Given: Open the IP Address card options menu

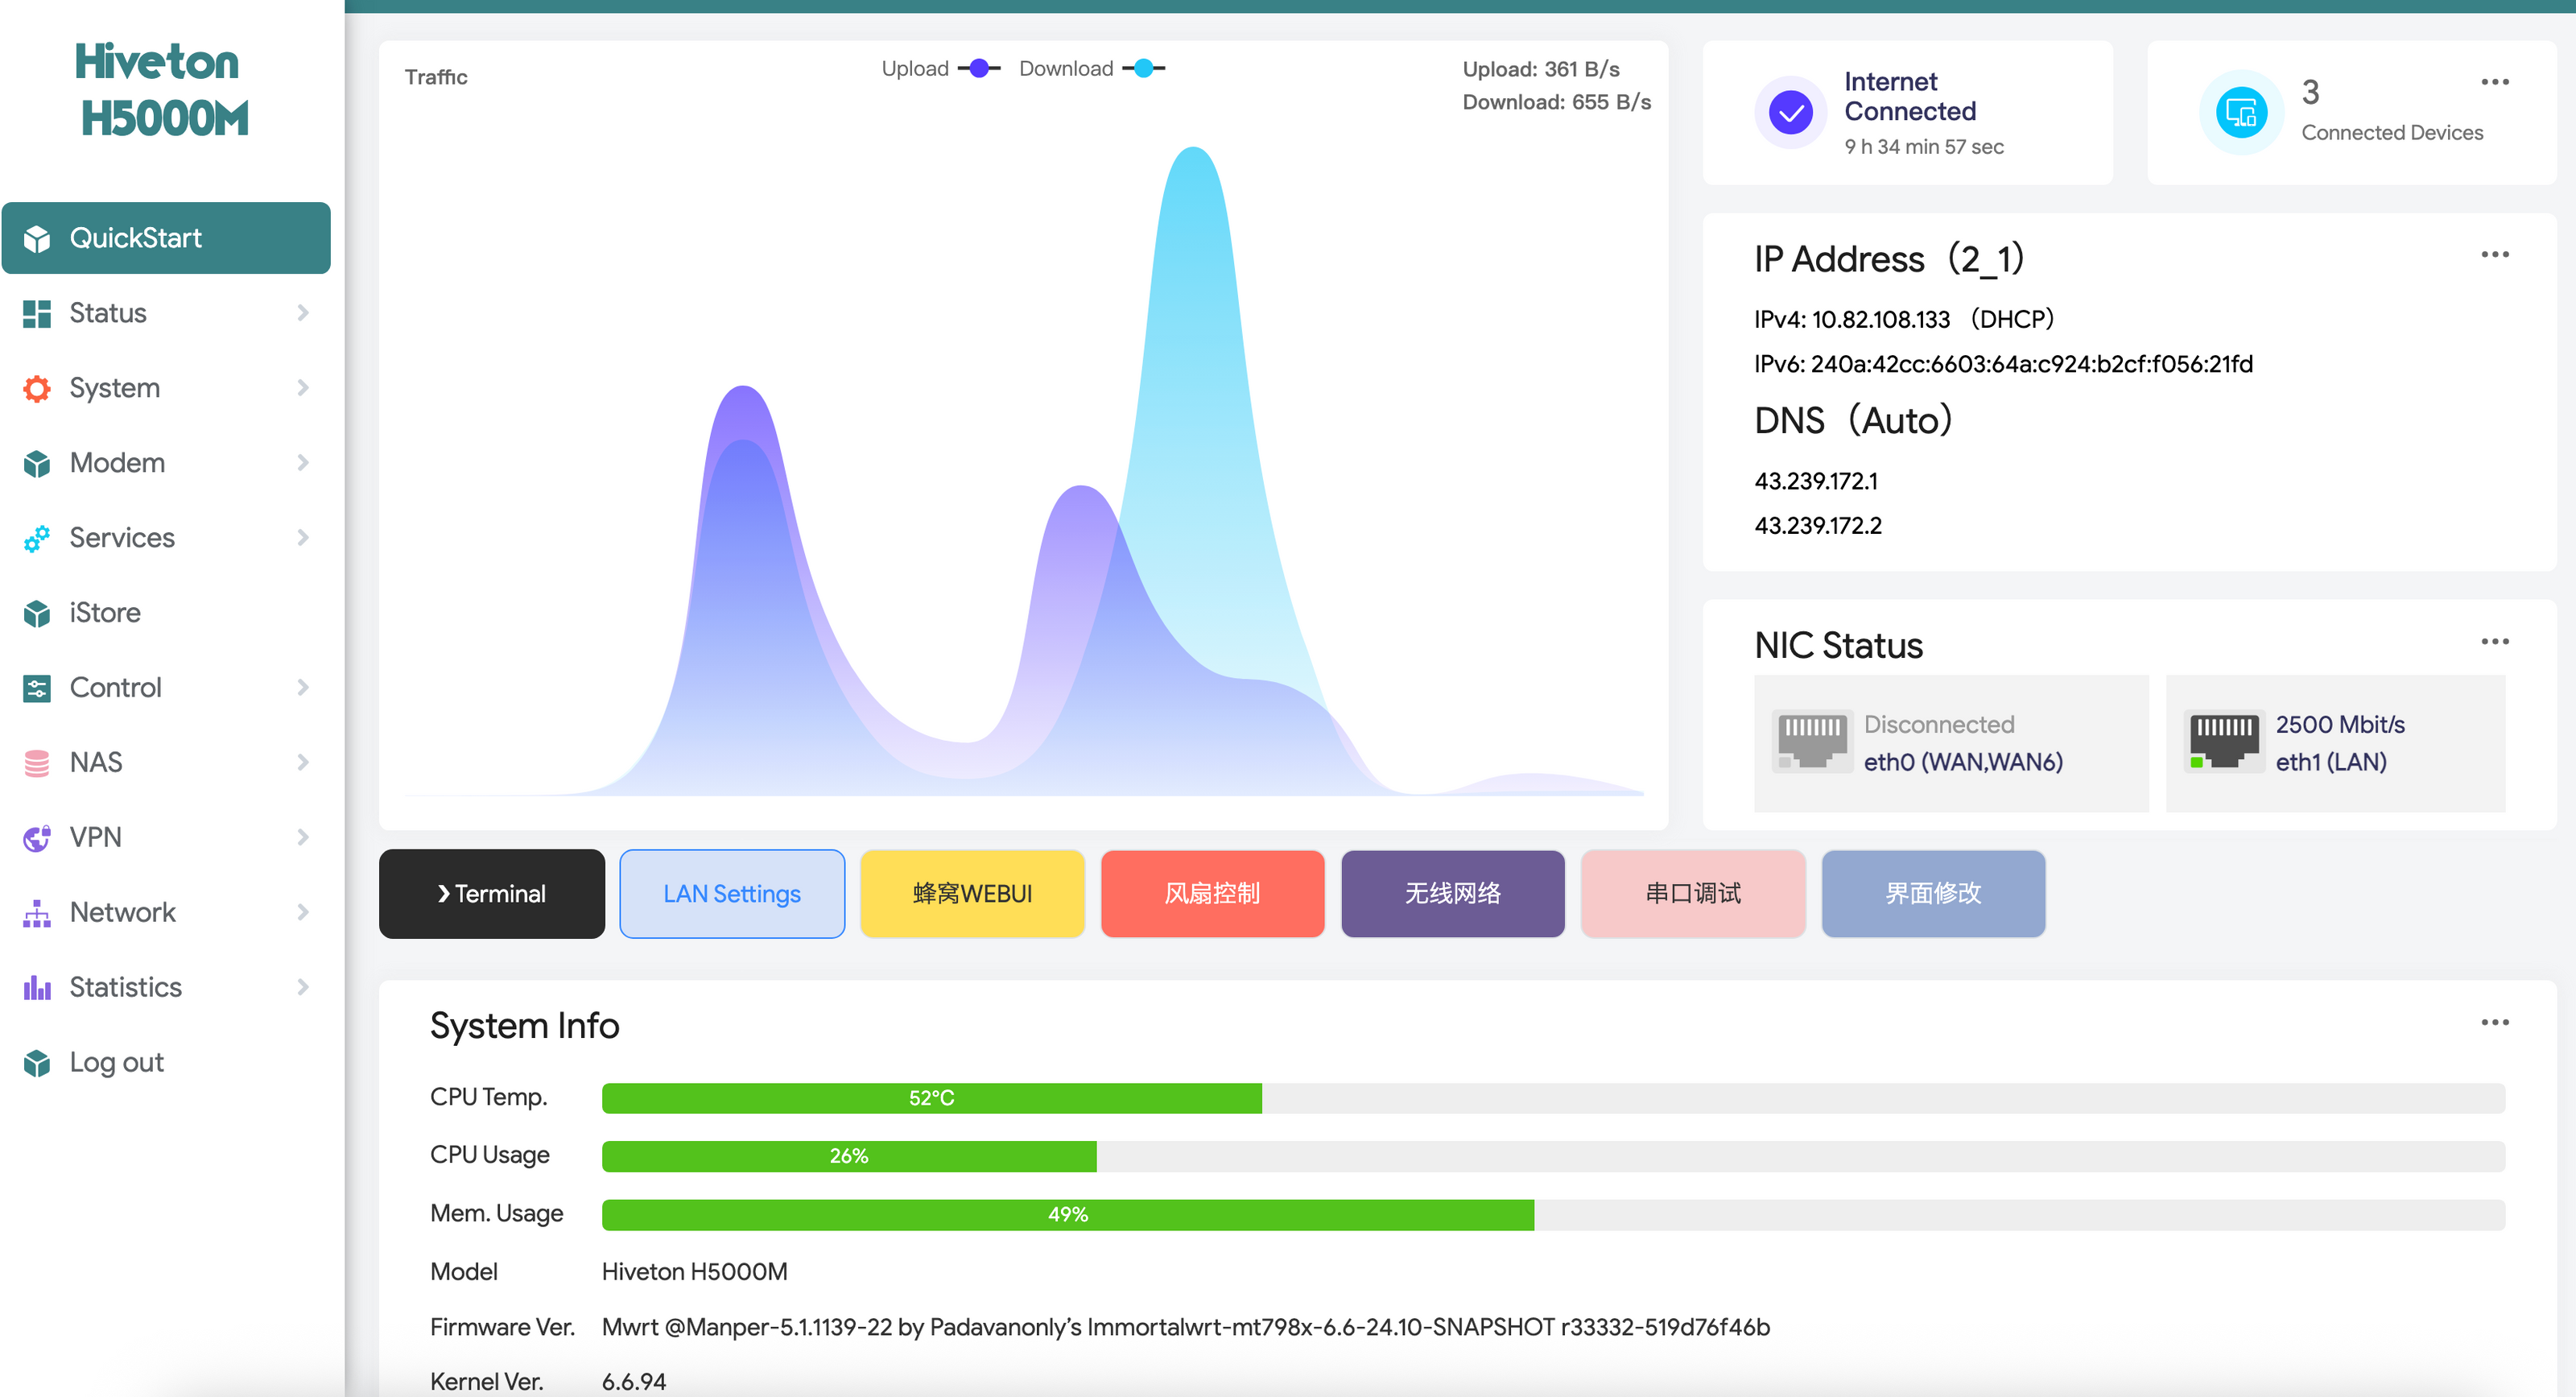Looking at the screenshot, I should click(x=2494, y=255).
